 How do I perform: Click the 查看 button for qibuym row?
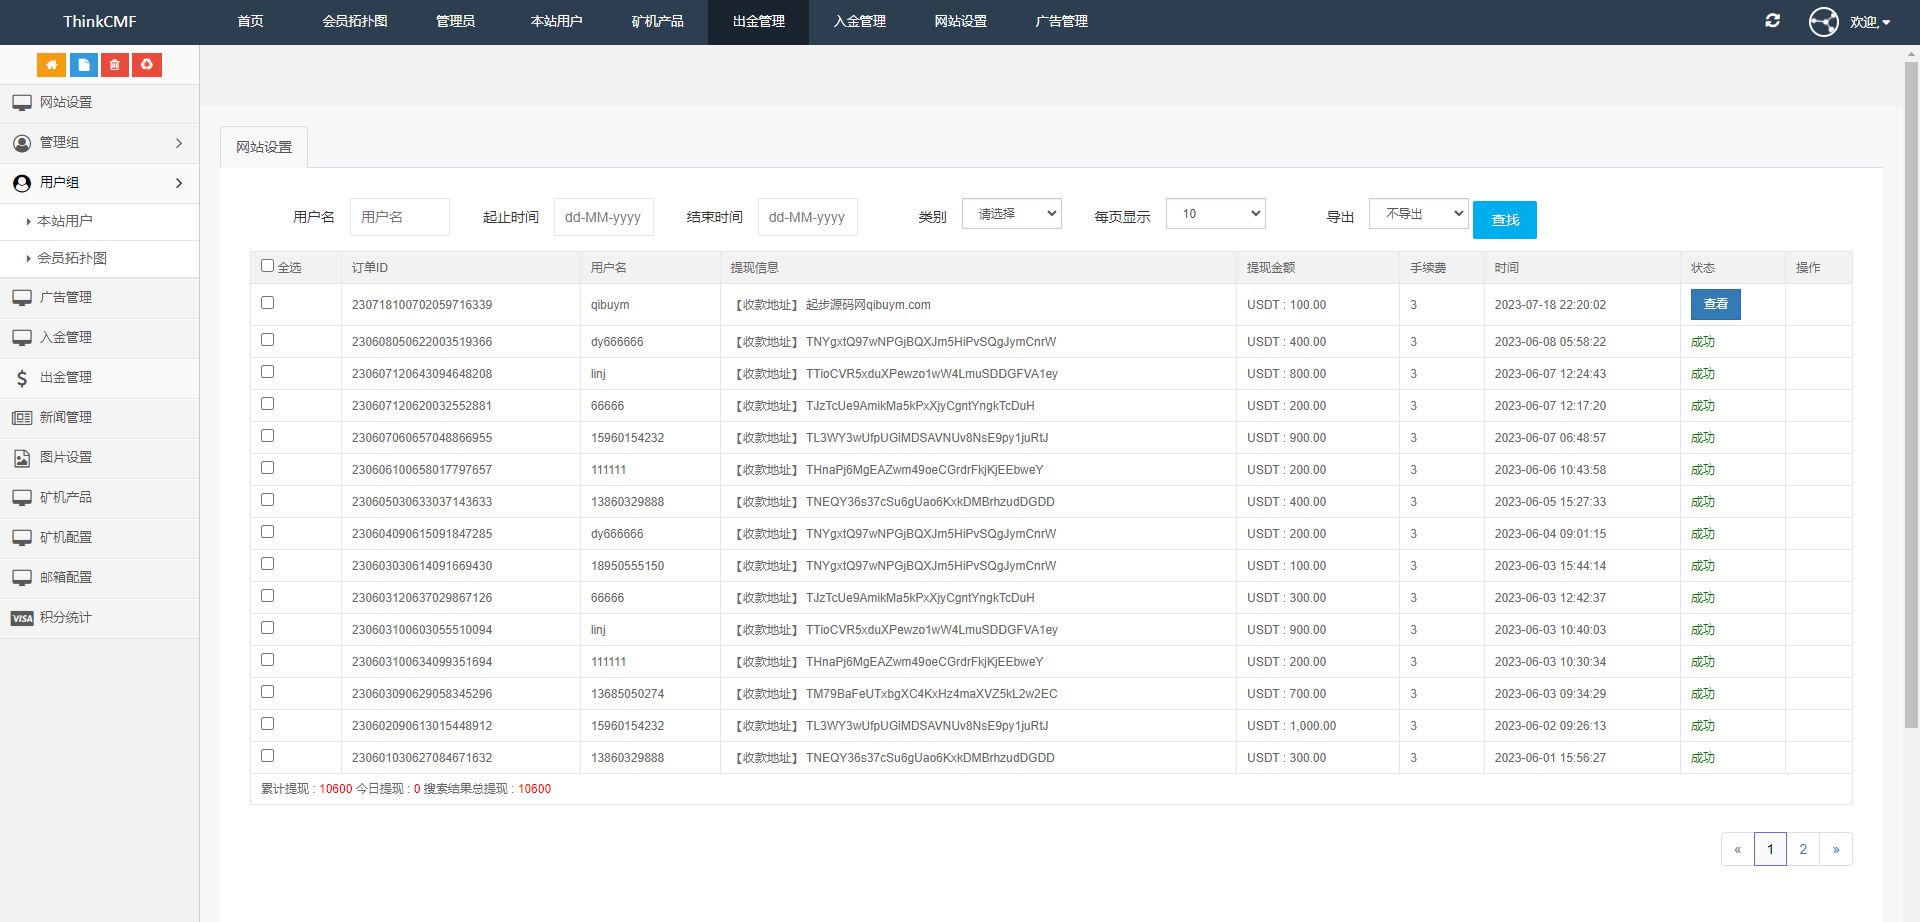coord(1715,304)
